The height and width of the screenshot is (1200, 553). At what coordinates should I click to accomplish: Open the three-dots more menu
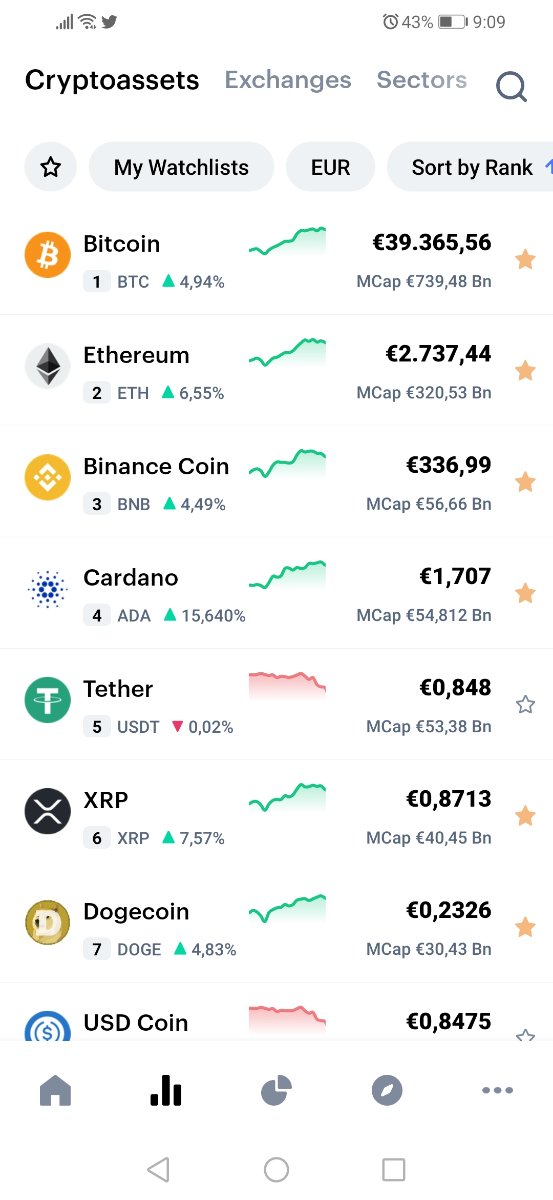497,1091
